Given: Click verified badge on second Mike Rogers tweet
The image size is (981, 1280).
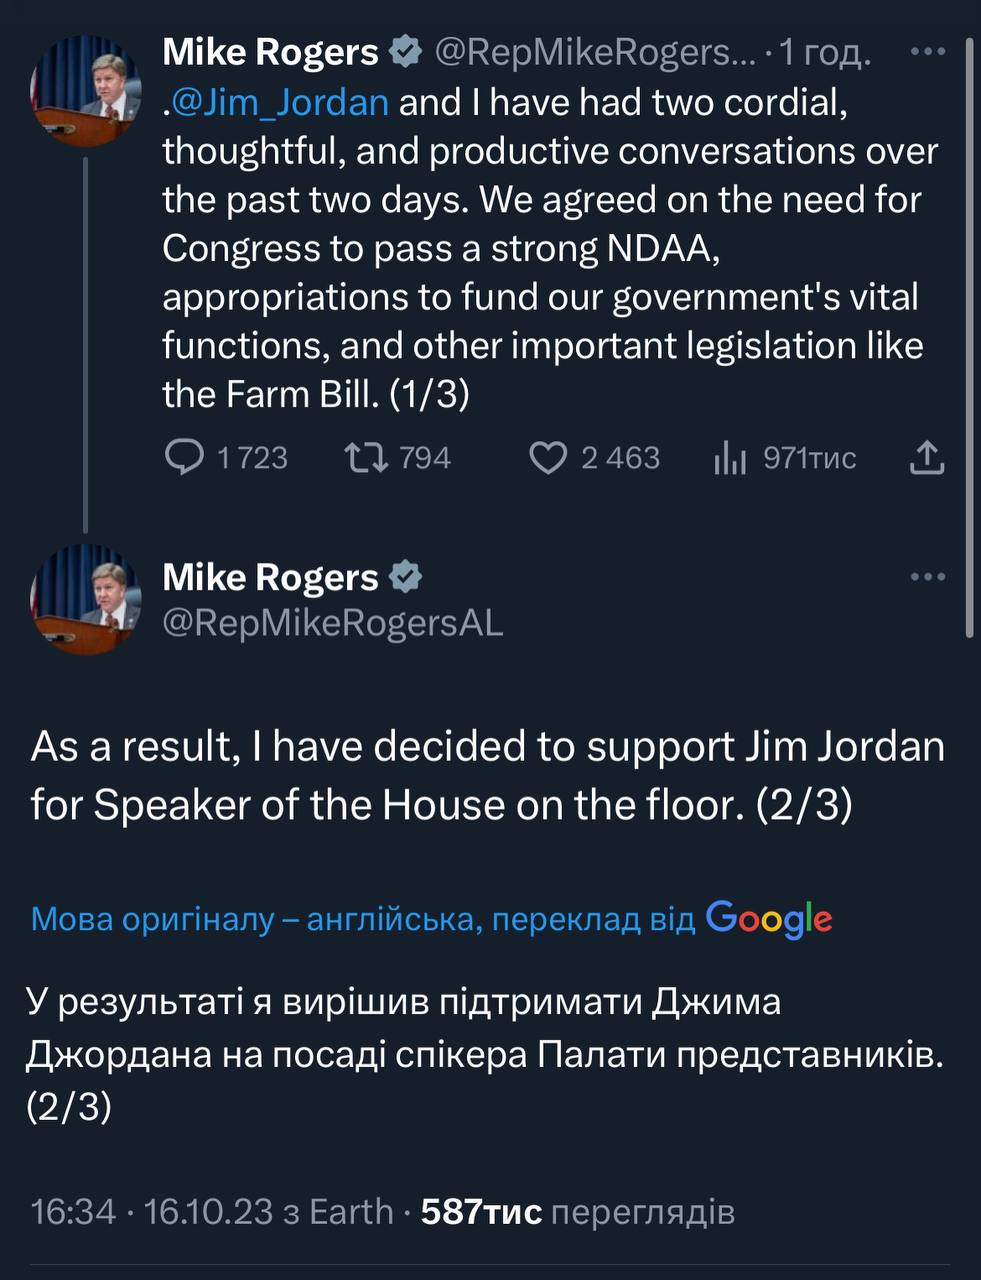Looking at the screenshot, I should (404, 577).
